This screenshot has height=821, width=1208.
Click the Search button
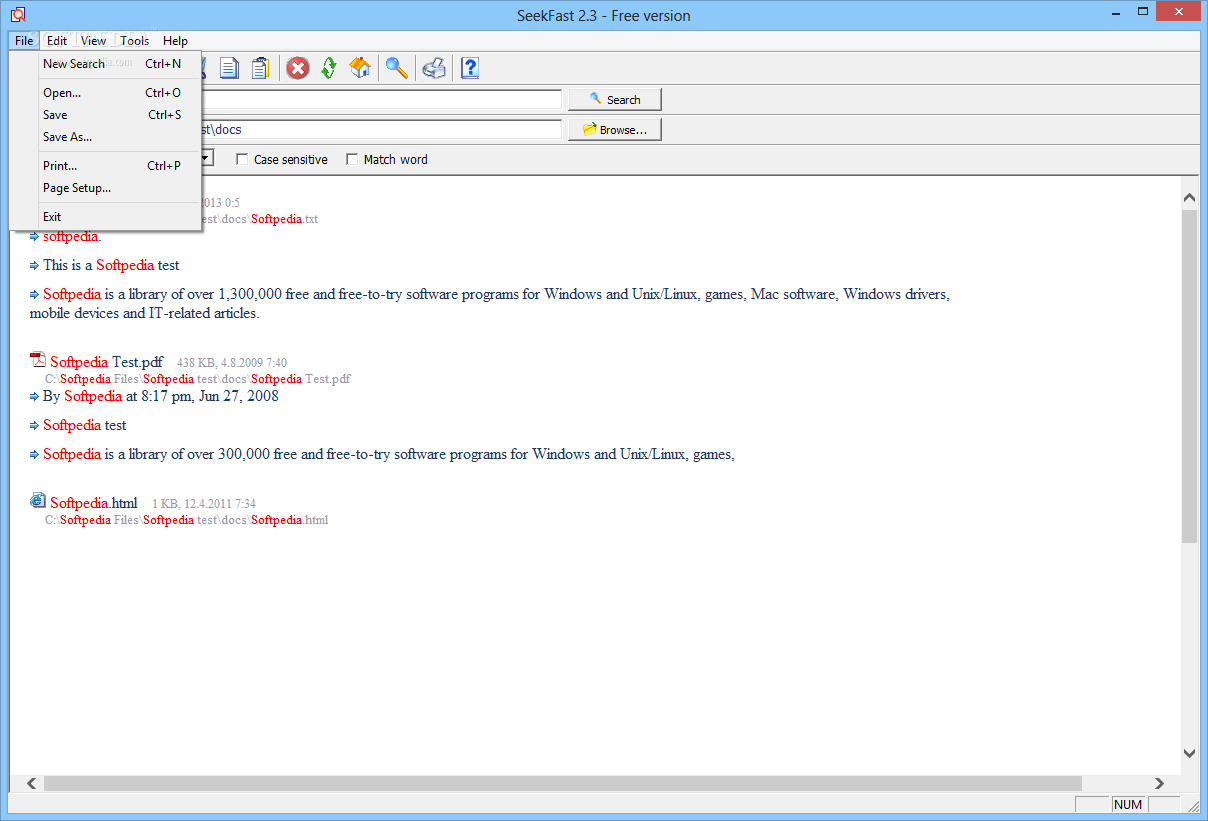pyautogui.click(x=615, y=100)
